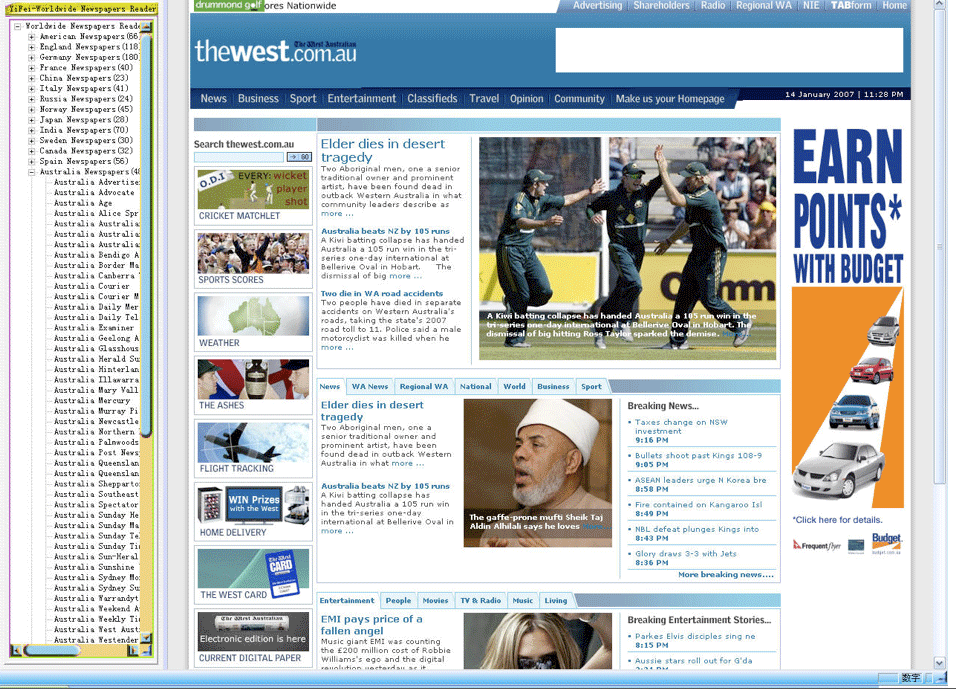Switch to the National tab
956x689 pixels.
tap(476, 387)
